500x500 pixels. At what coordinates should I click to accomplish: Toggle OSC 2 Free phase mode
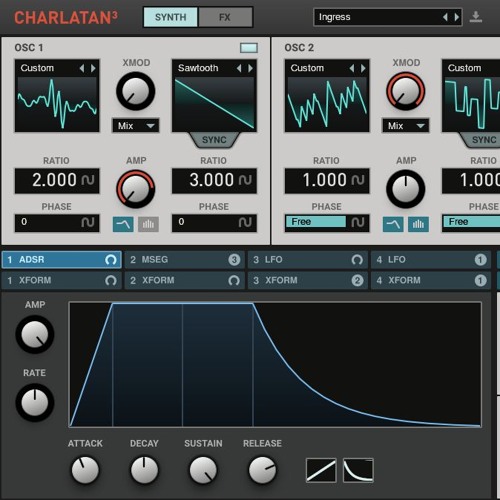(x=315, y=222)
